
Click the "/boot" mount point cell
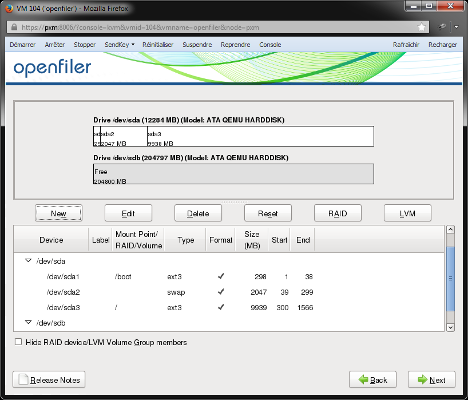pyautogui.click(x=123, y=277)
